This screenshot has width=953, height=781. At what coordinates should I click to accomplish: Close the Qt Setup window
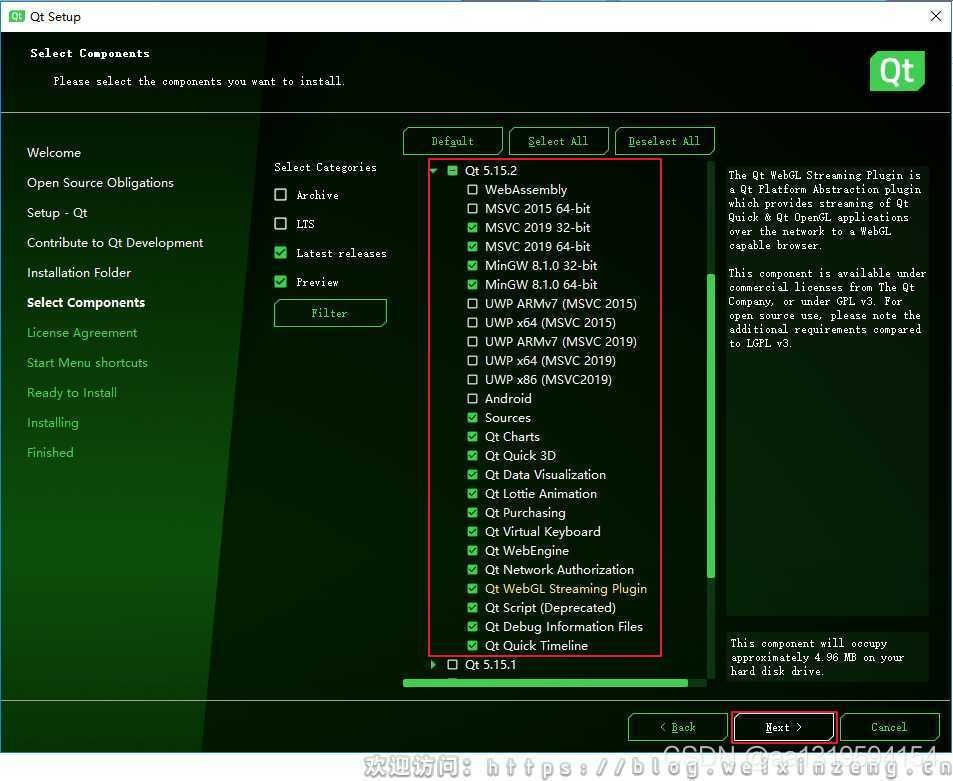coord(936,16)
